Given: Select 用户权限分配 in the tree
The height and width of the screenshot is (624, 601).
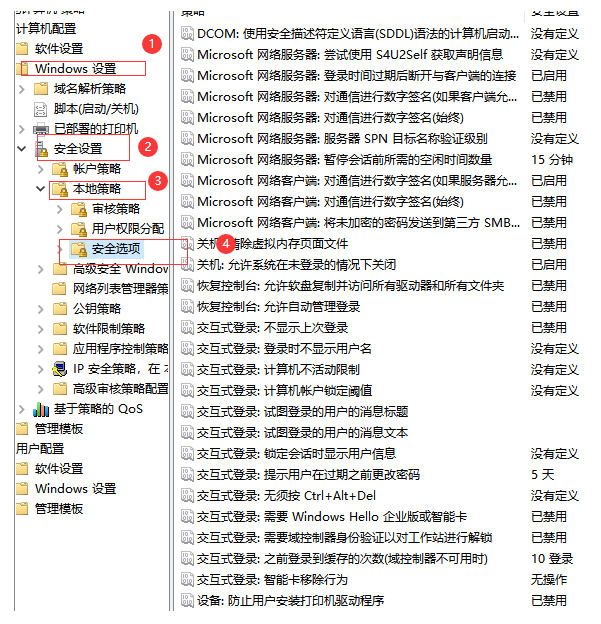Looking at the screenshot, I should pos(127,228).
